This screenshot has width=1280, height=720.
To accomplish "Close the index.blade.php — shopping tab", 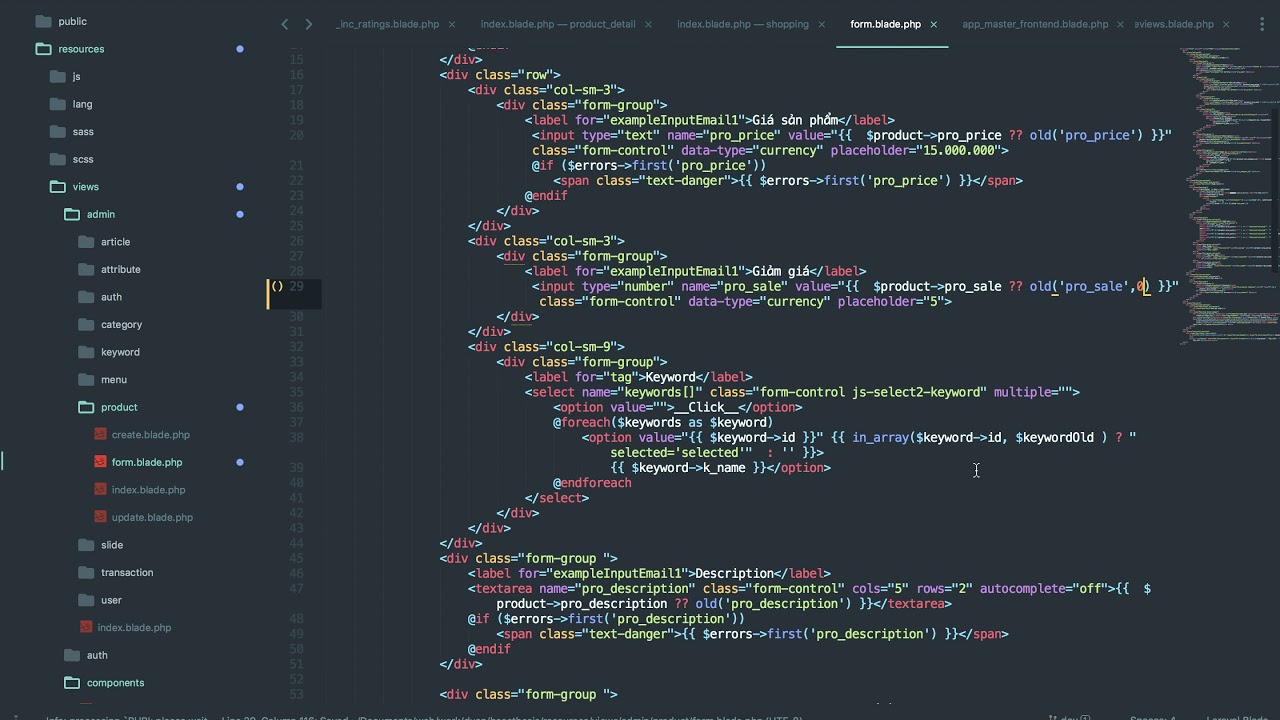I will coord(821,24).
